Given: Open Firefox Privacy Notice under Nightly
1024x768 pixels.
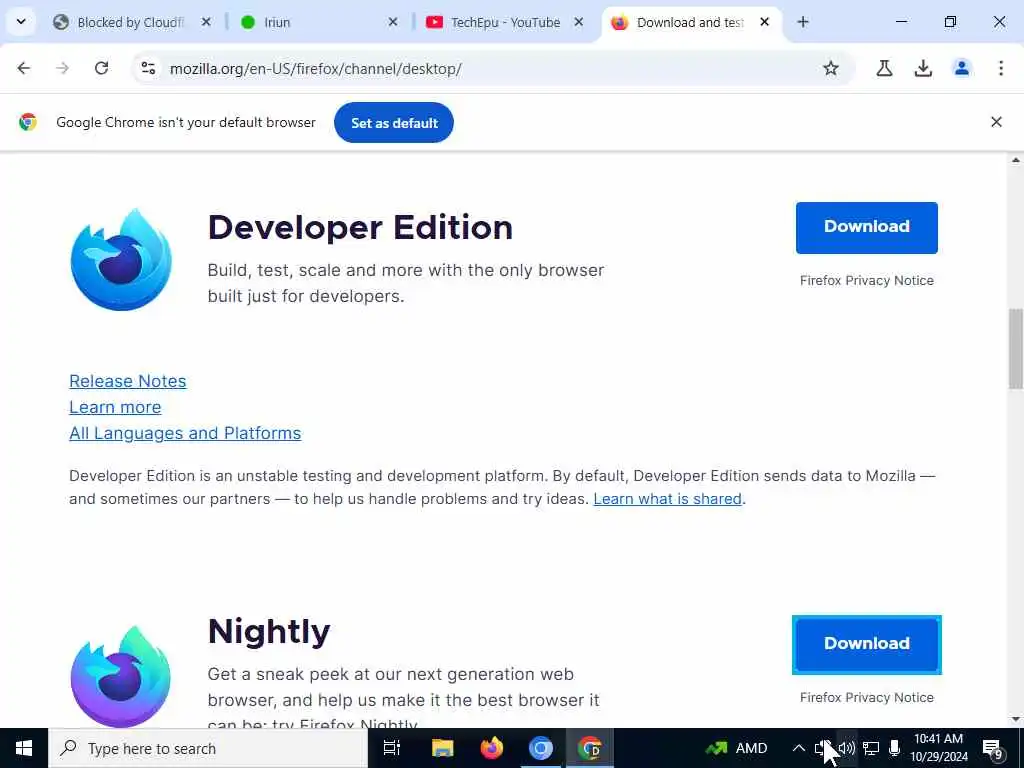Looking at the screenshot, I should point(867,697).
